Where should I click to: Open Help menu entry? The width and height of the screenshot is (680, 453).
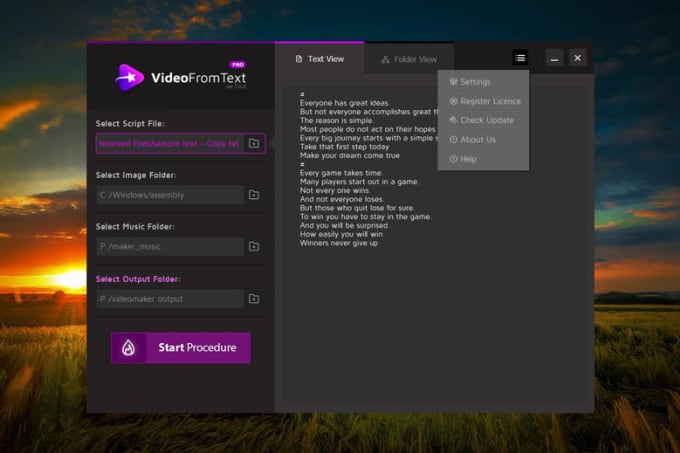pyautogui.click(x=484, y=159)
